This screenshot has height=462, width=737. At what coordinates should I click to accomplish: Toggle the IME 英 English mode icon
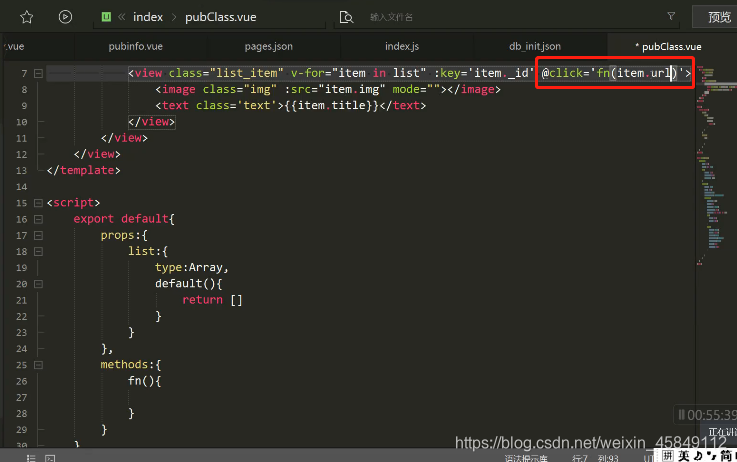(684, 455)
